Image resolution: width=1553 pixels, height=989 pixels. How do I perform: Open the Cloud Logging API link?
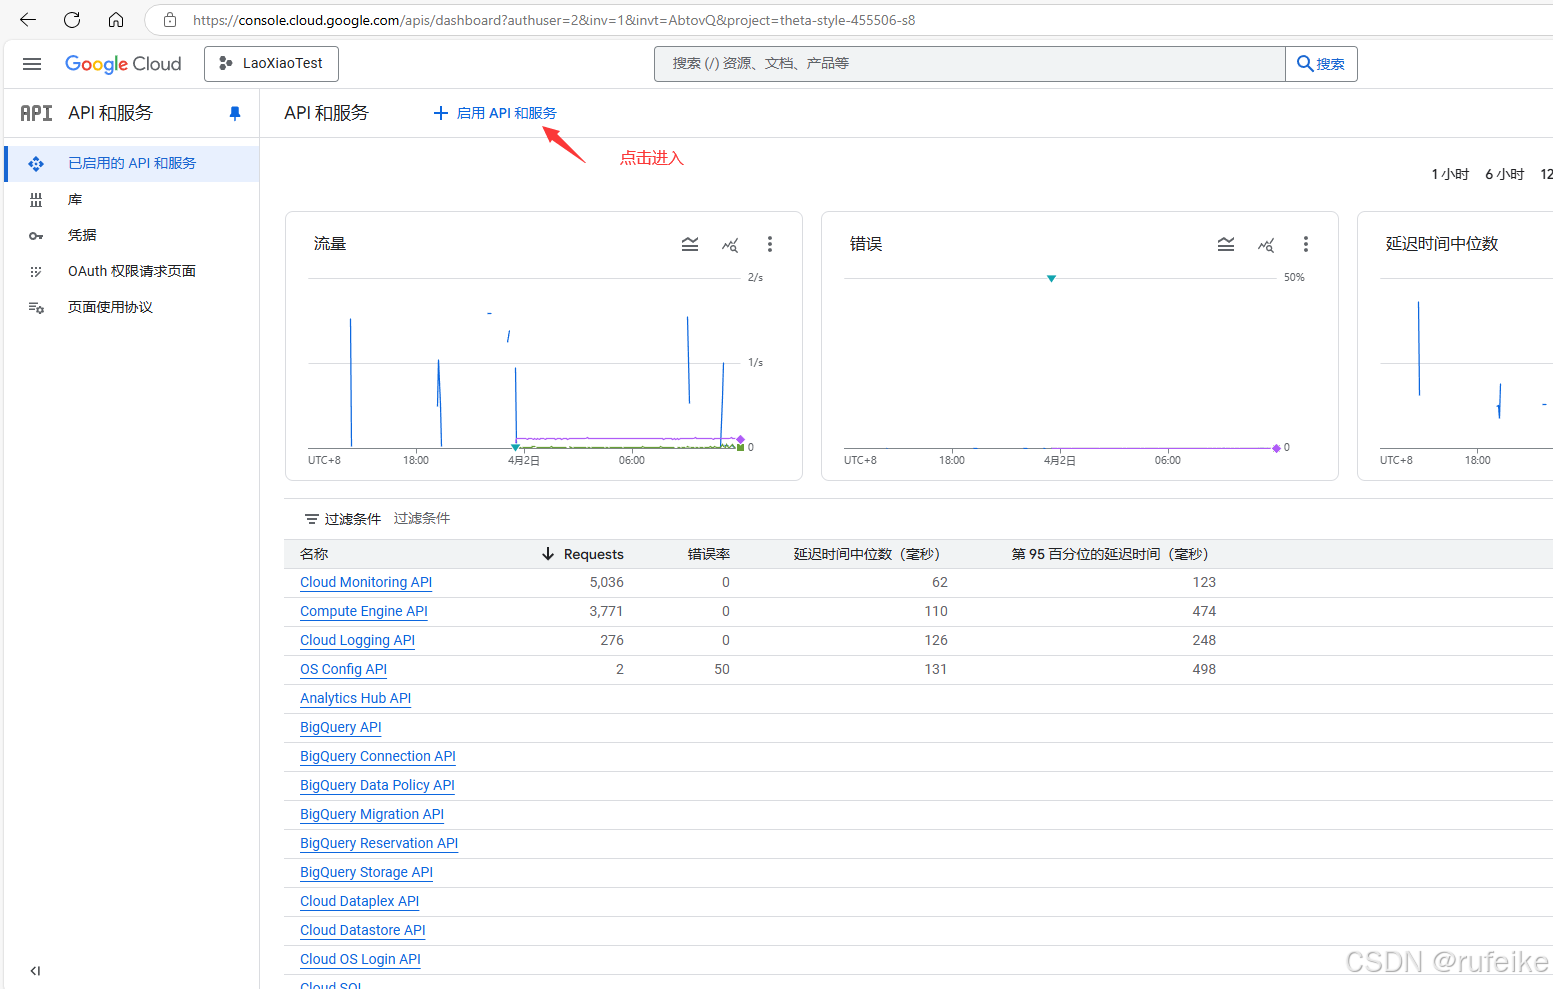[x=357, y=640]
